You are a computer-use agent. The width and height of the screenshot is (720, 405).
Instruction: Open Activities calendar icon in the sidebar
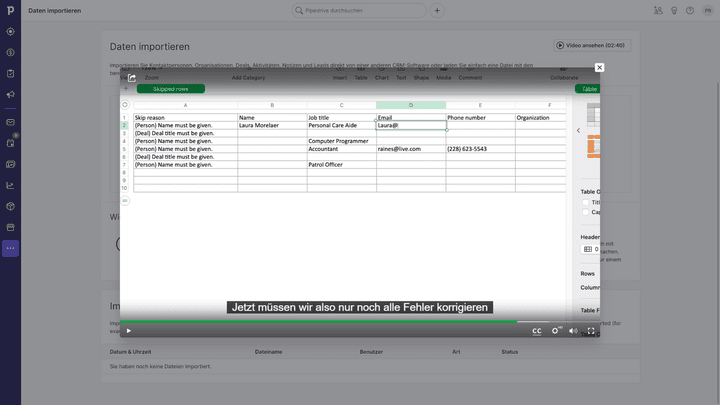pyautogui.click(x=10, y=143)
